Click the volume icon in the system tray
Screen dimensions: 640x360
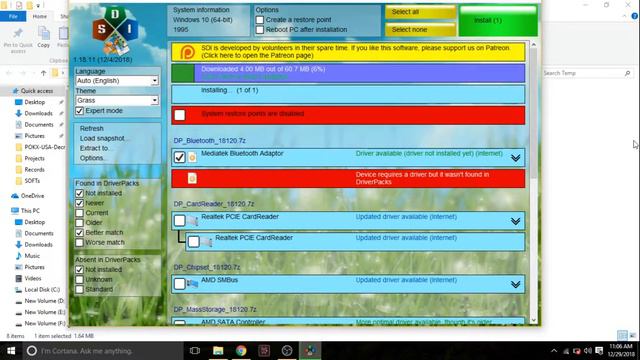point(588,351)
